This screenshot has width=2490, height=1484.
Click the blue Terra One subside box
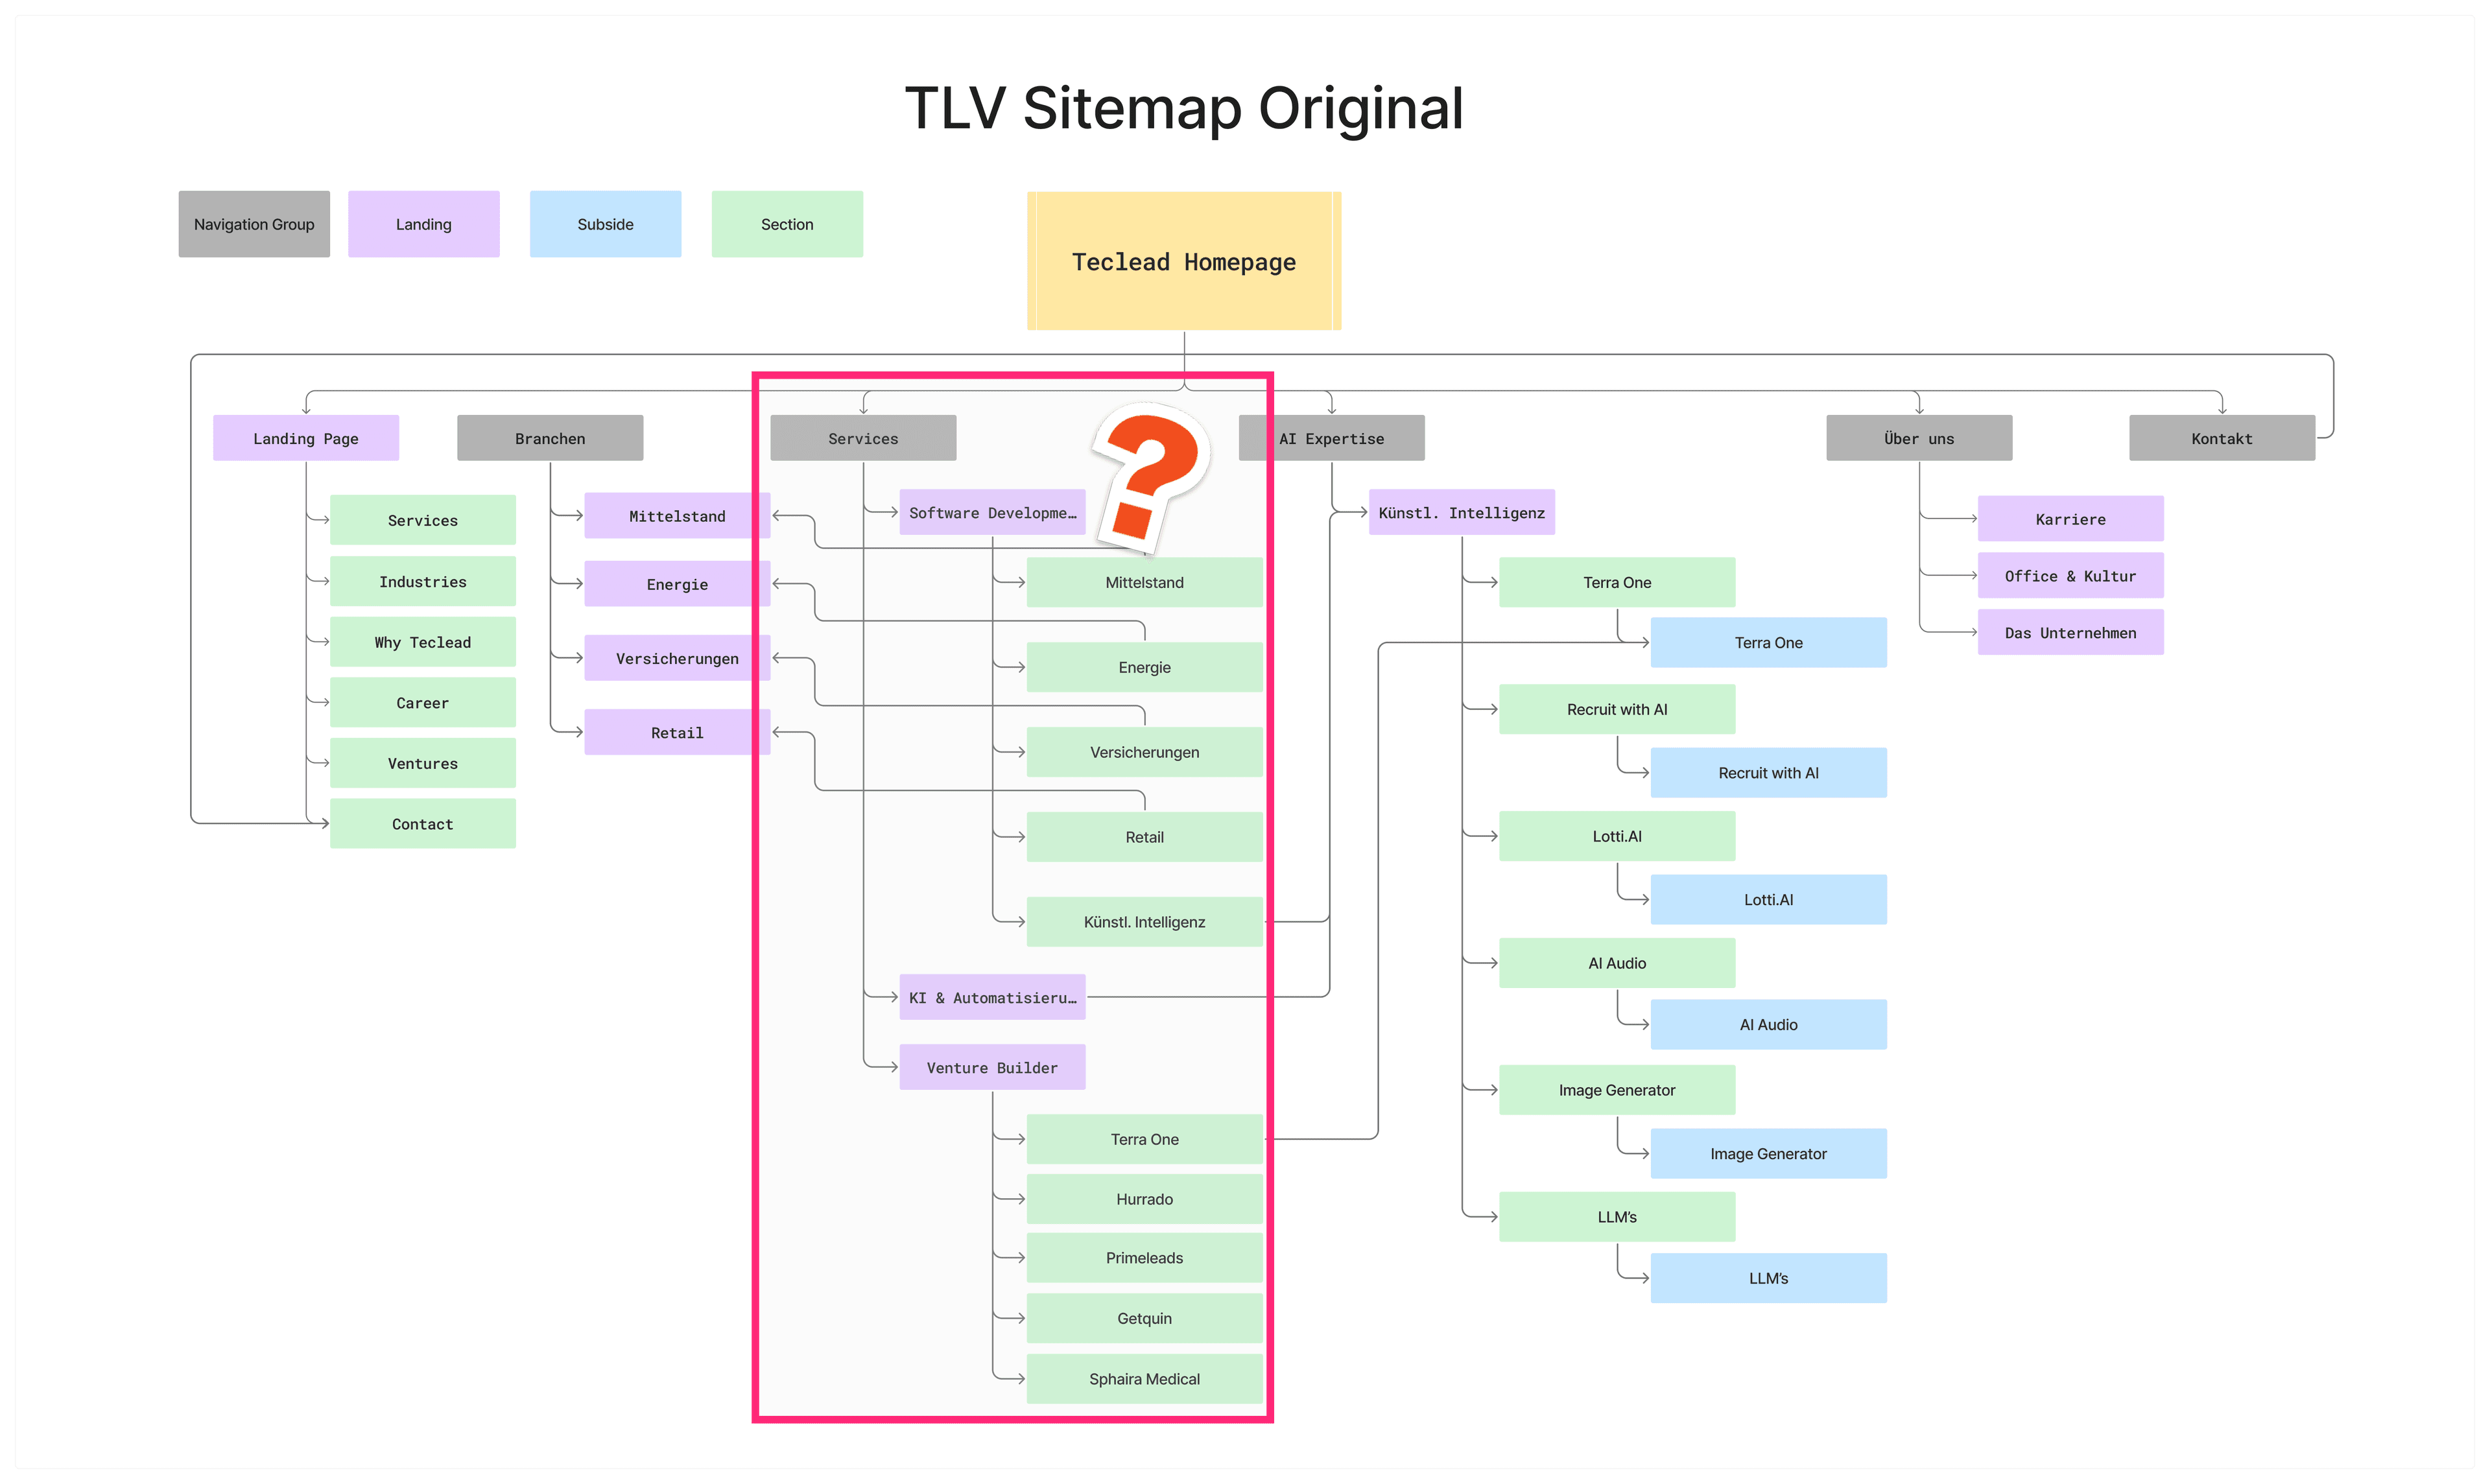1768,642
